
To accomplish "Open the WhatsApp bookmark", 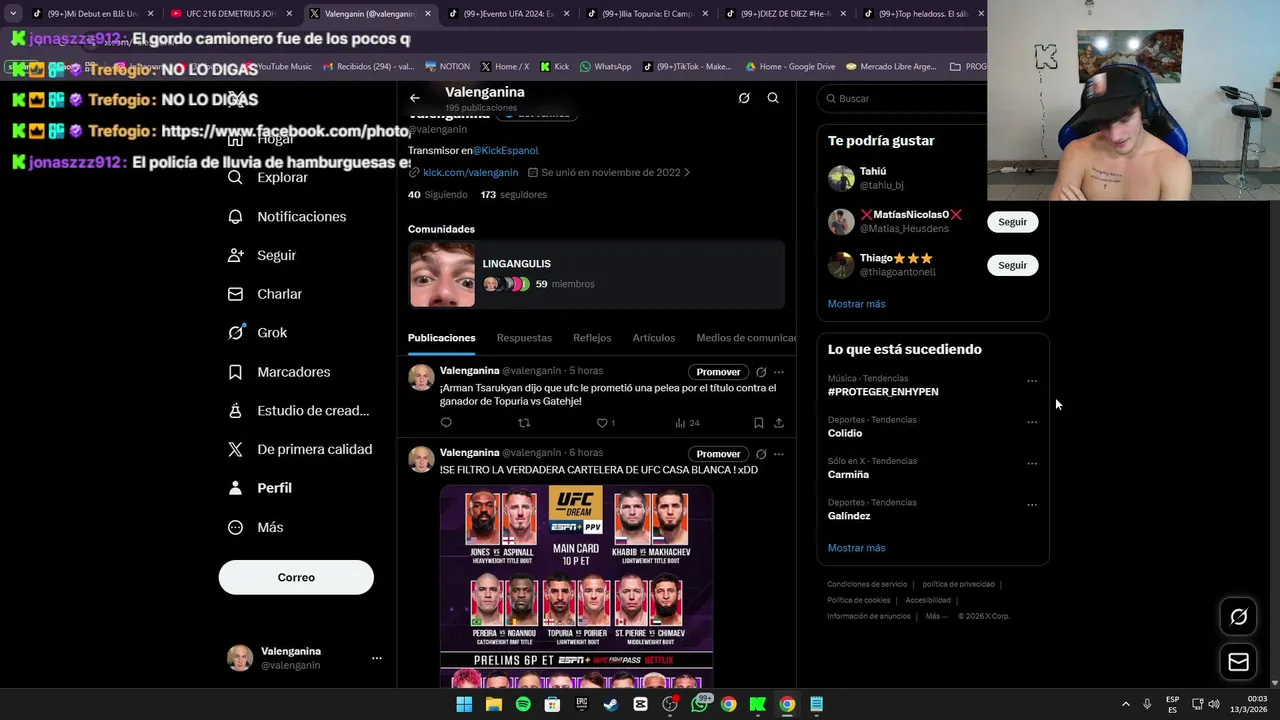I will (x=605, y=67).
